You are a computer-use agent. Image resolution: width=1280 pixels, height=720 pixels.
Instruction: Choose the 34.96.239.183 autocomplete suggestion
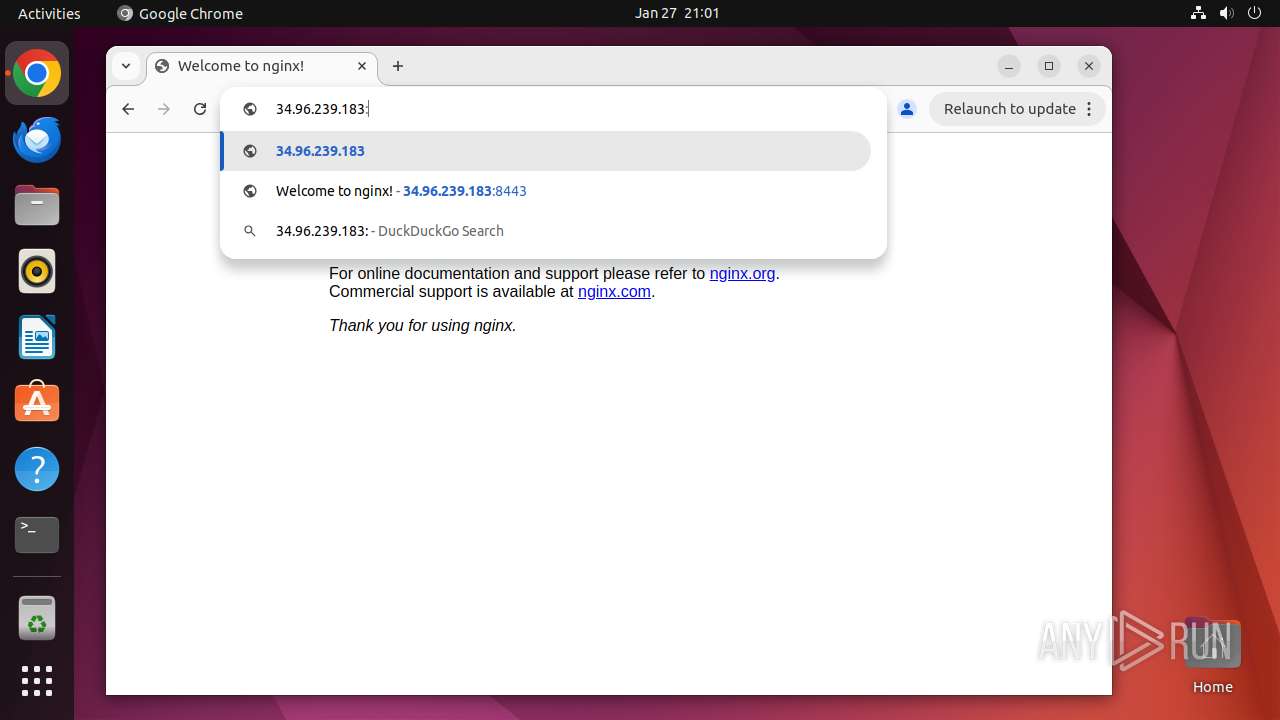pyautogui.click(x=546, y=151)
